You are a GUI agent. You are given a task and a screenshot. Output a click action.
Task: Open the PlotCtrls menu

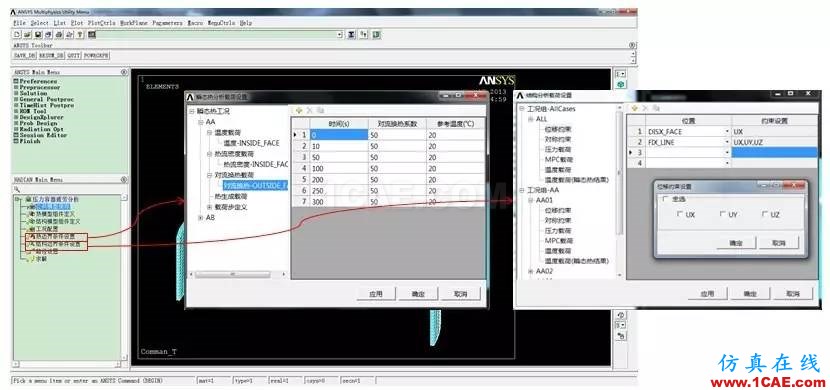[x=101, y=23]
